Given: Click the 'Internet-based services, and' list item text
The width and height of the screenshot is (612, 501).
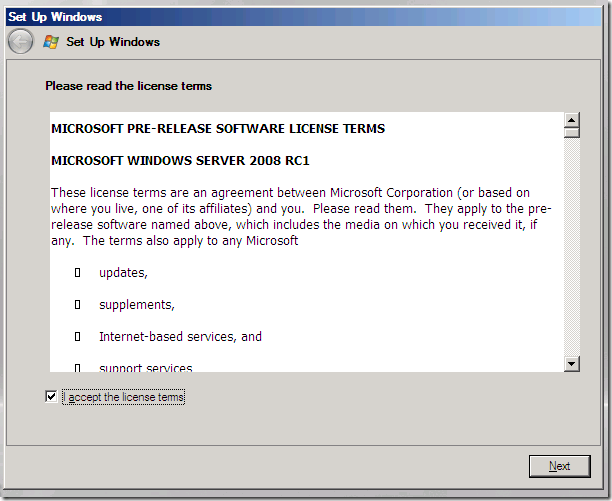Looking at the screenshot, I should click(x=180, y=337).
